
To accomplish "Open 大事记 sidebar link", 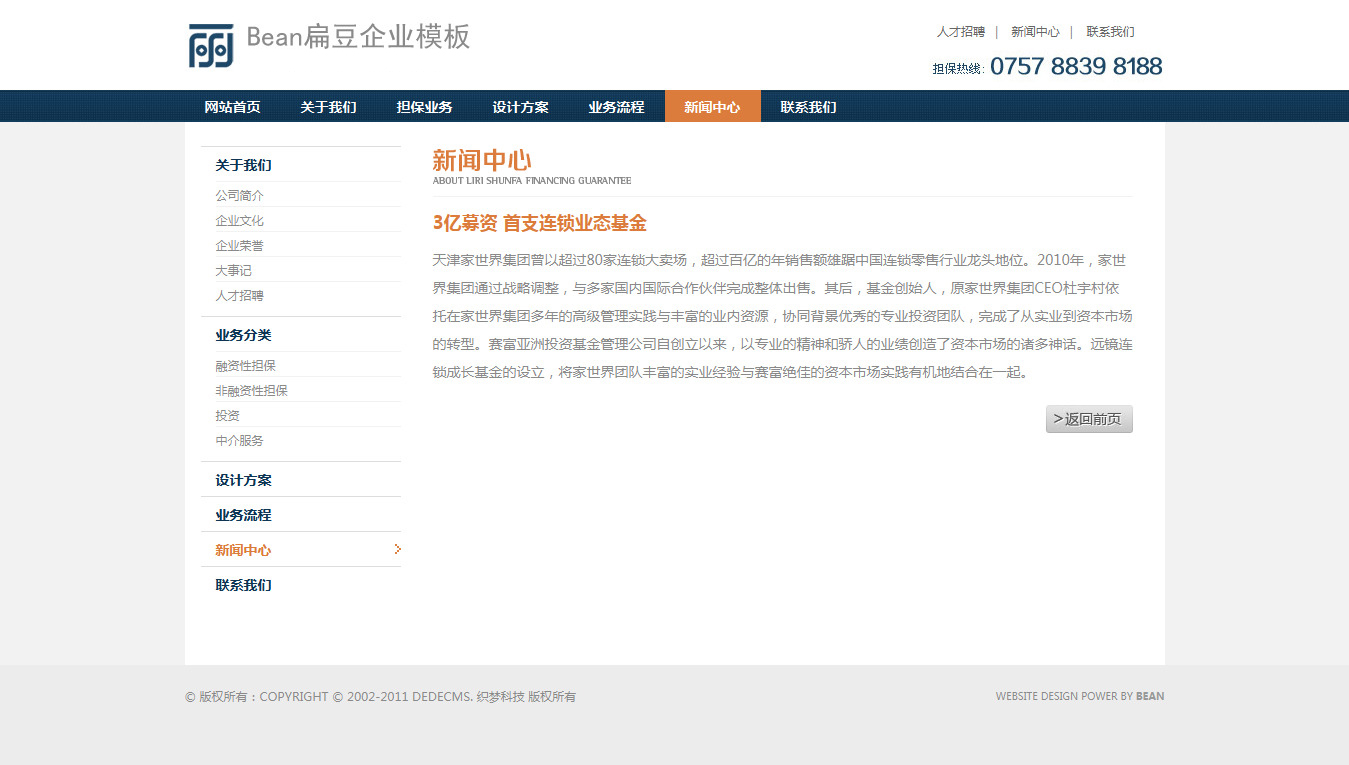I will point(233,271).
